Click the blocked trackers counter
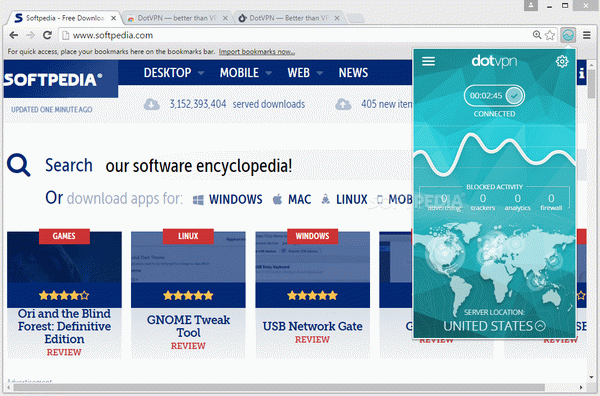600x396 pixels. pyautogui.click(x=483, y=202)
